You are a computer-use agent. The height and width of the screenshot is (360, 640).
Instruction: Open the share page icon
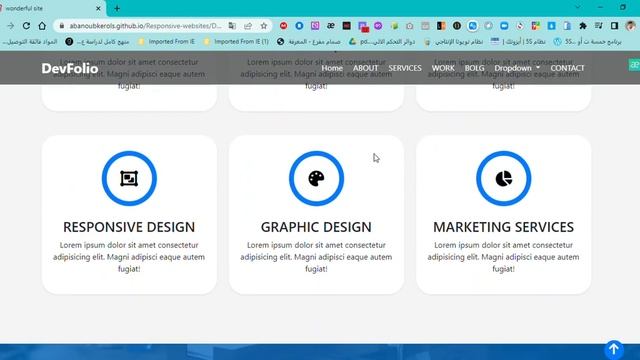[x=248, y=26]
